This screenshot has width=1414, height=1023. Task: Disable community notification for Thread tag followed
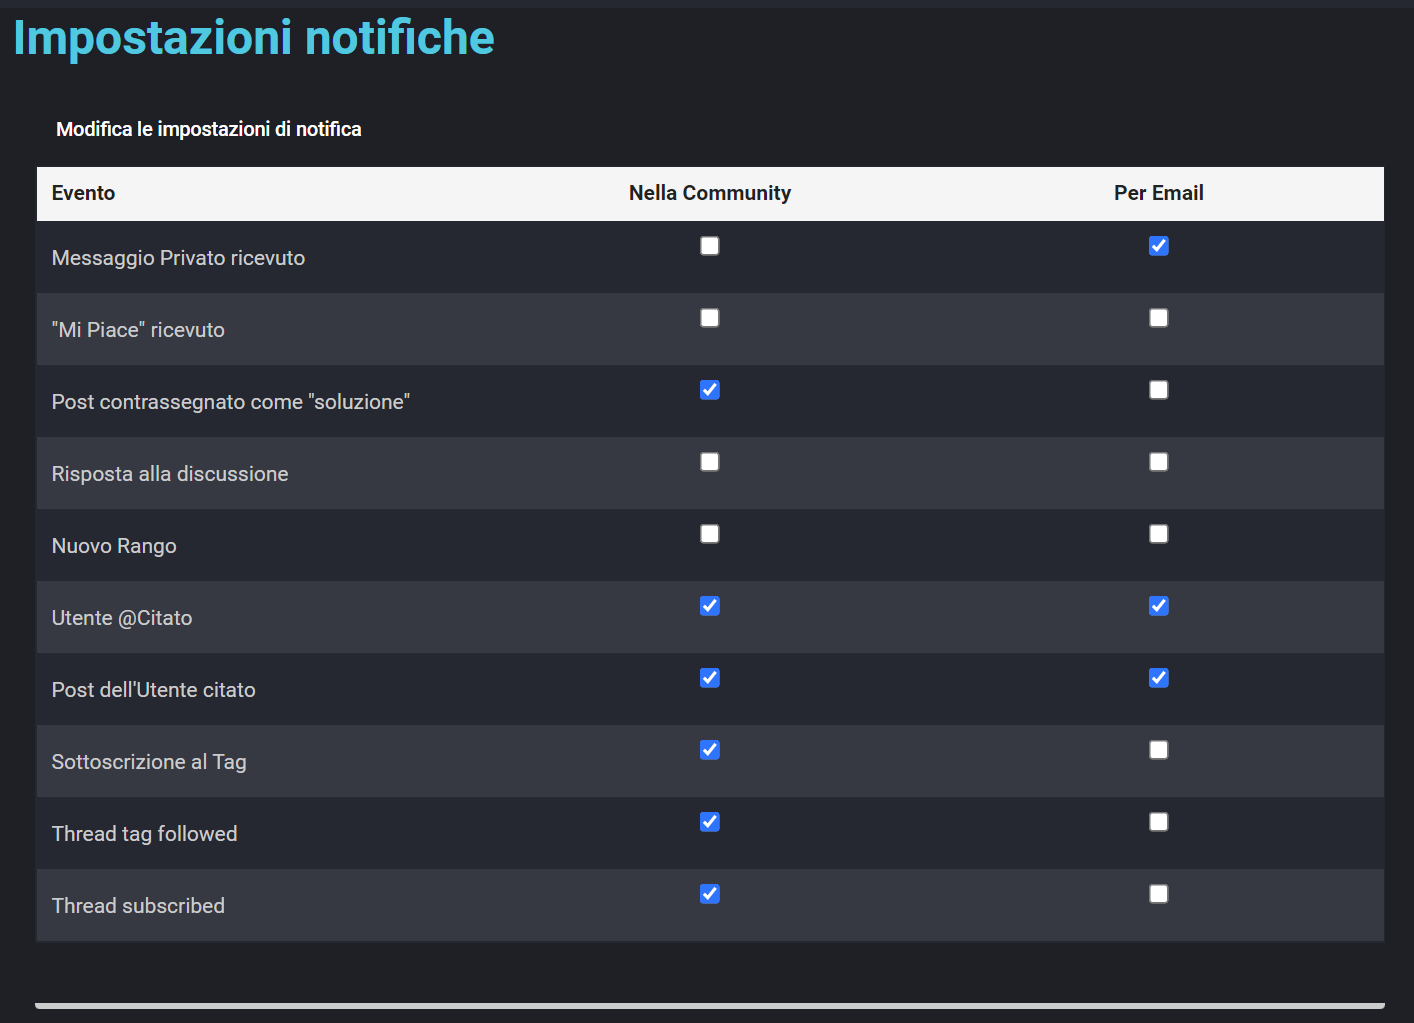click(x=709, y=822)
